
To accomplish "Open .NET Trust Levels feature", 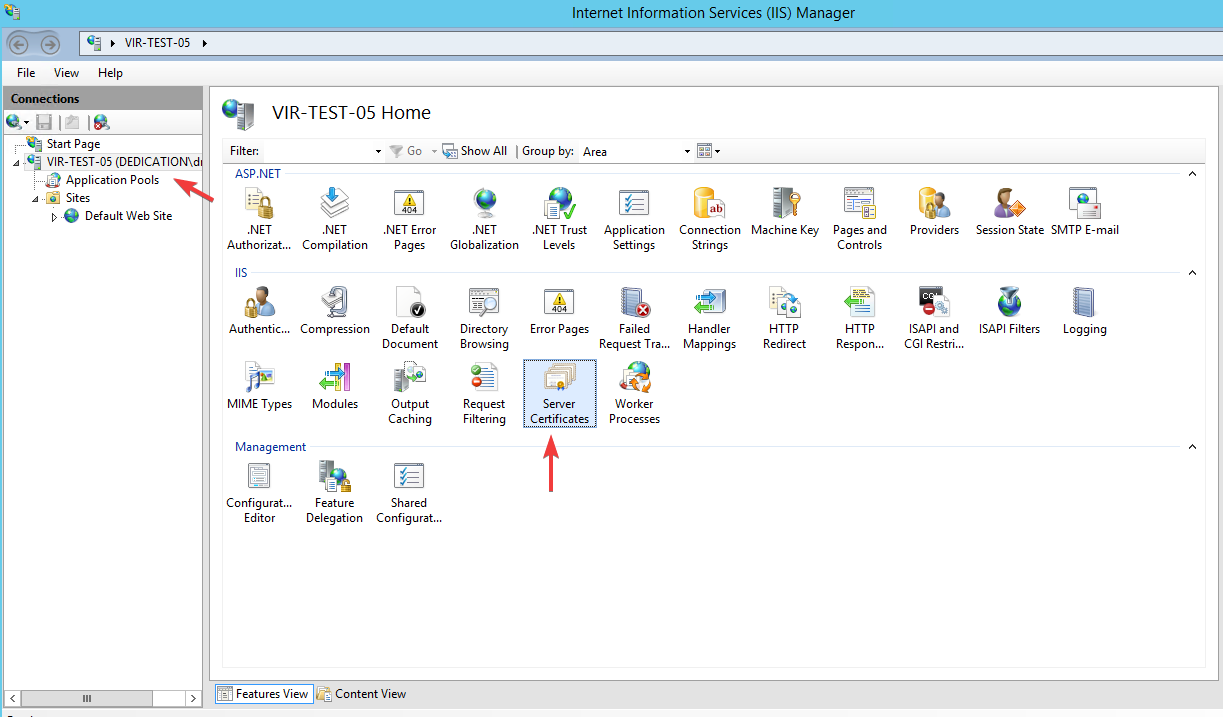I will pos(559,220).
